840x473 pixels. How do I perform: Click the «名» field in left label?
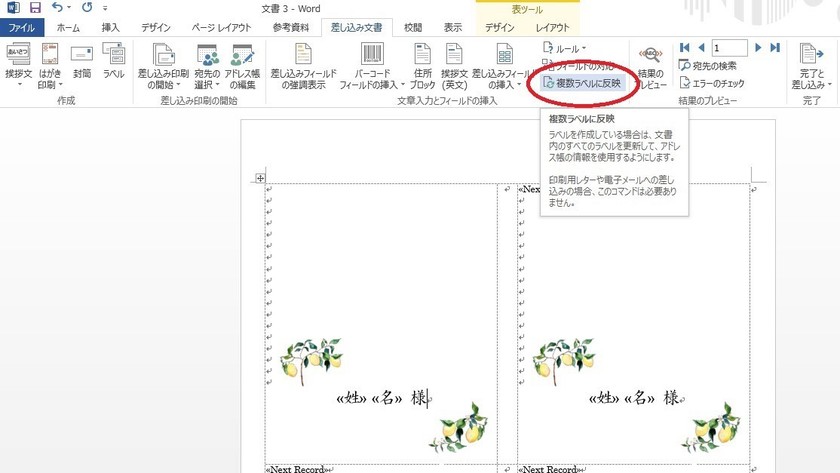[x=387, y=398]
